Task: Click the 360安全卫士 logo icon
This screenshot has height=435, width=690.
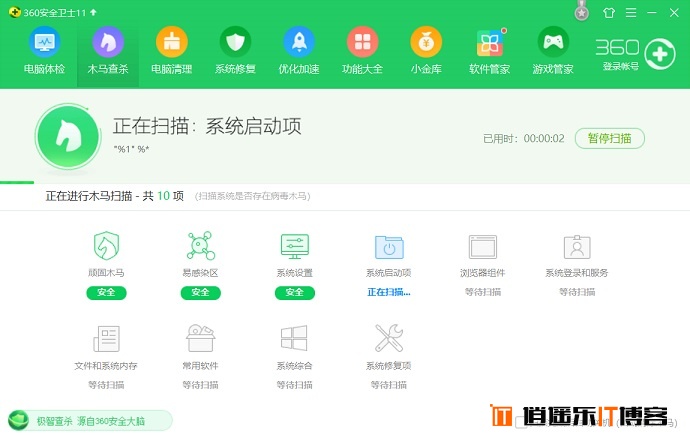Action: coord(15,12)
